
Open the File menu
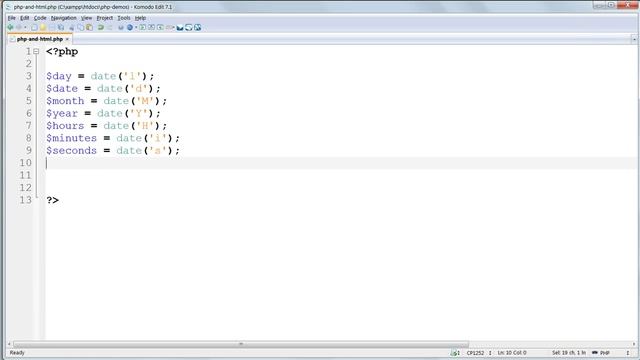11,18
